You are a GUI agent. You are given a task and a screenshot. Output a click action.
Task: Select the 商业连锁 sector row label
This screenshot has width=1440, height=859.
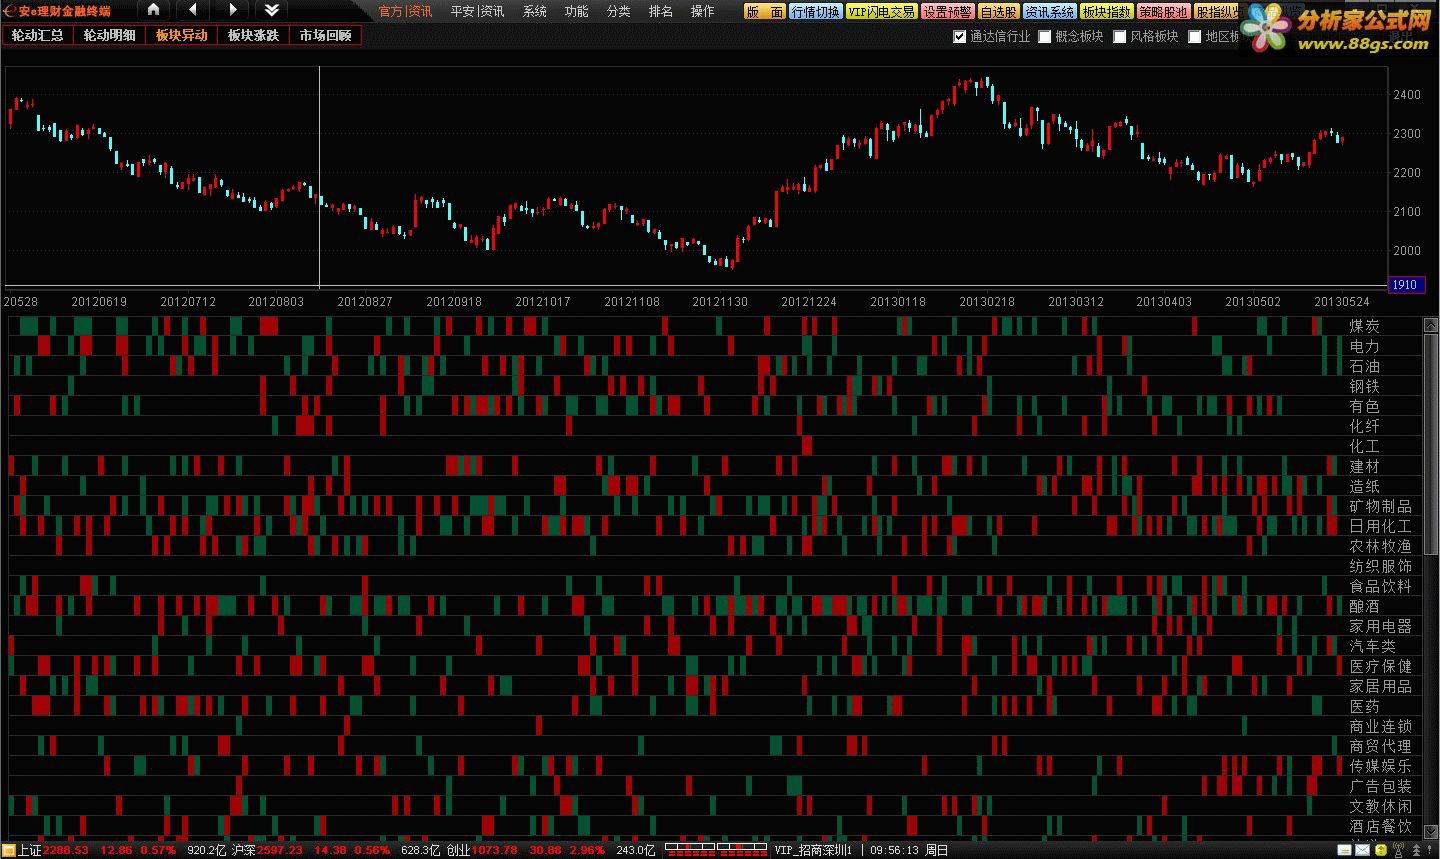point(1380,726)
